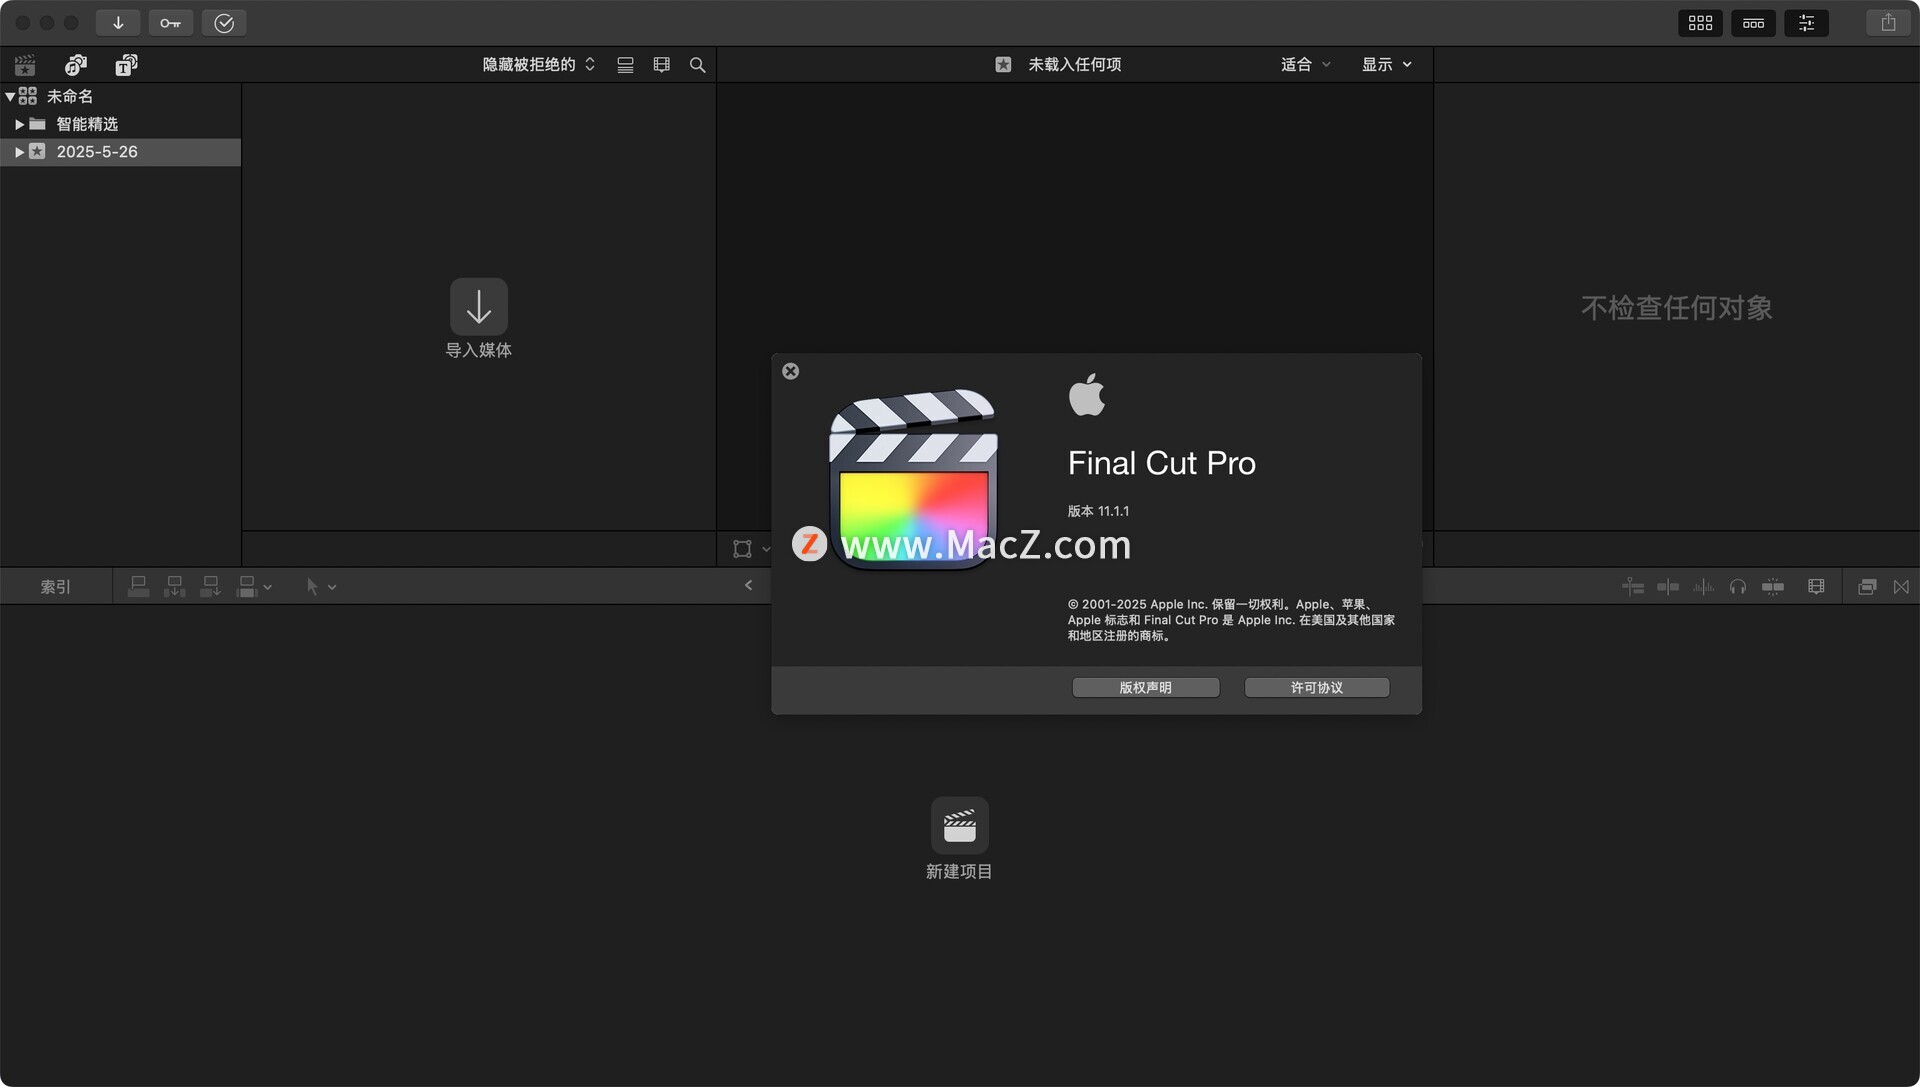Show the libraries sidebar clapper icon
Image resolution: width=1920 pixels, height=1087 pixels.
25,65
